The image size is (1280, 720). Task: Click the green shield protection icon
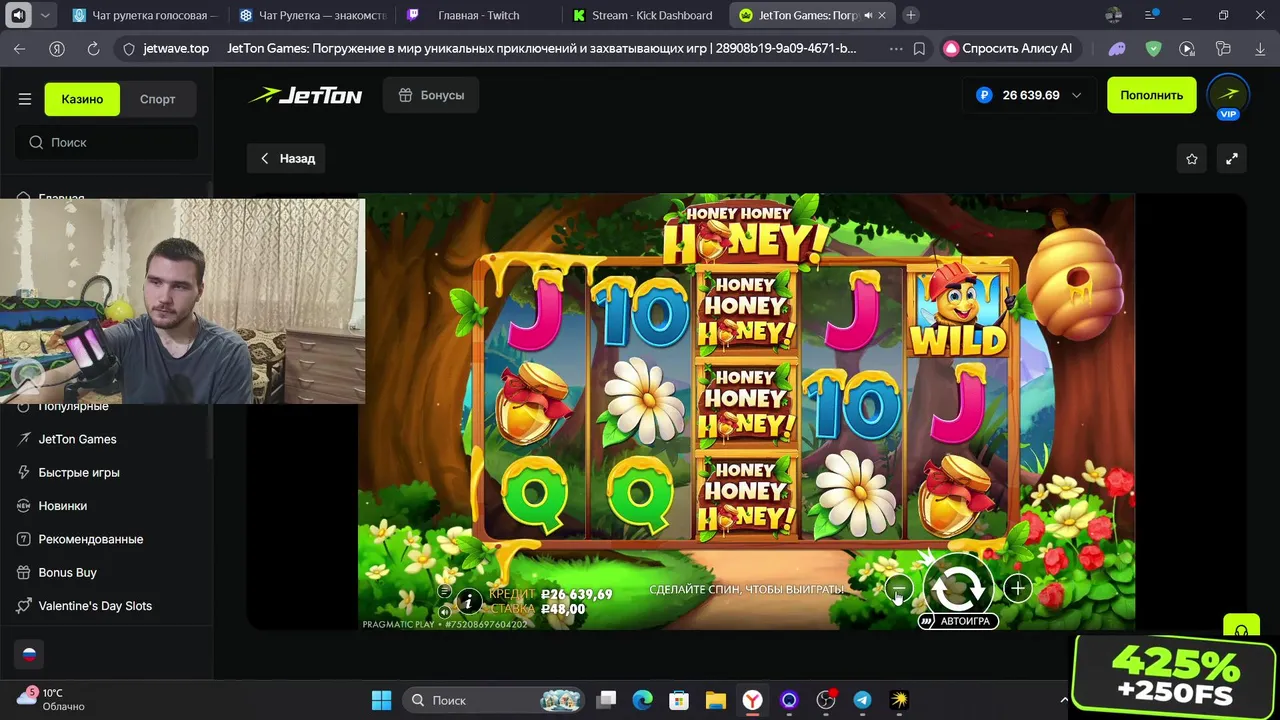click(x=1153, y=48)
